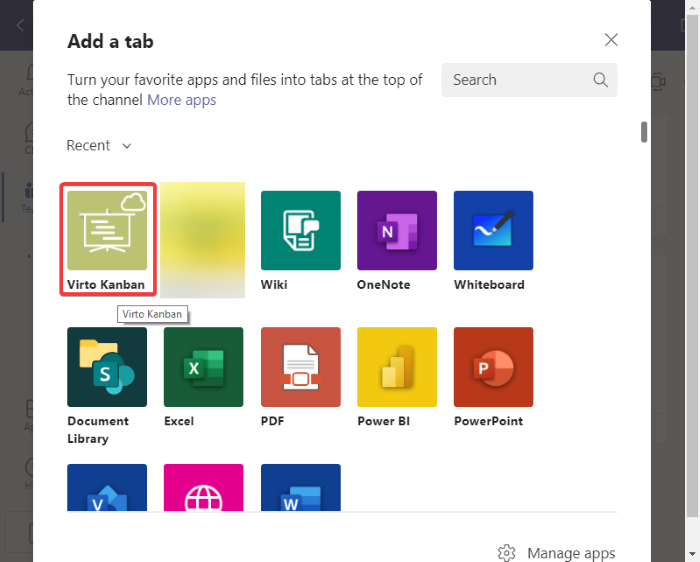This screenshot has height=562, width=700.
Task: Select the OneNote app icon
Action: [397, 231]
